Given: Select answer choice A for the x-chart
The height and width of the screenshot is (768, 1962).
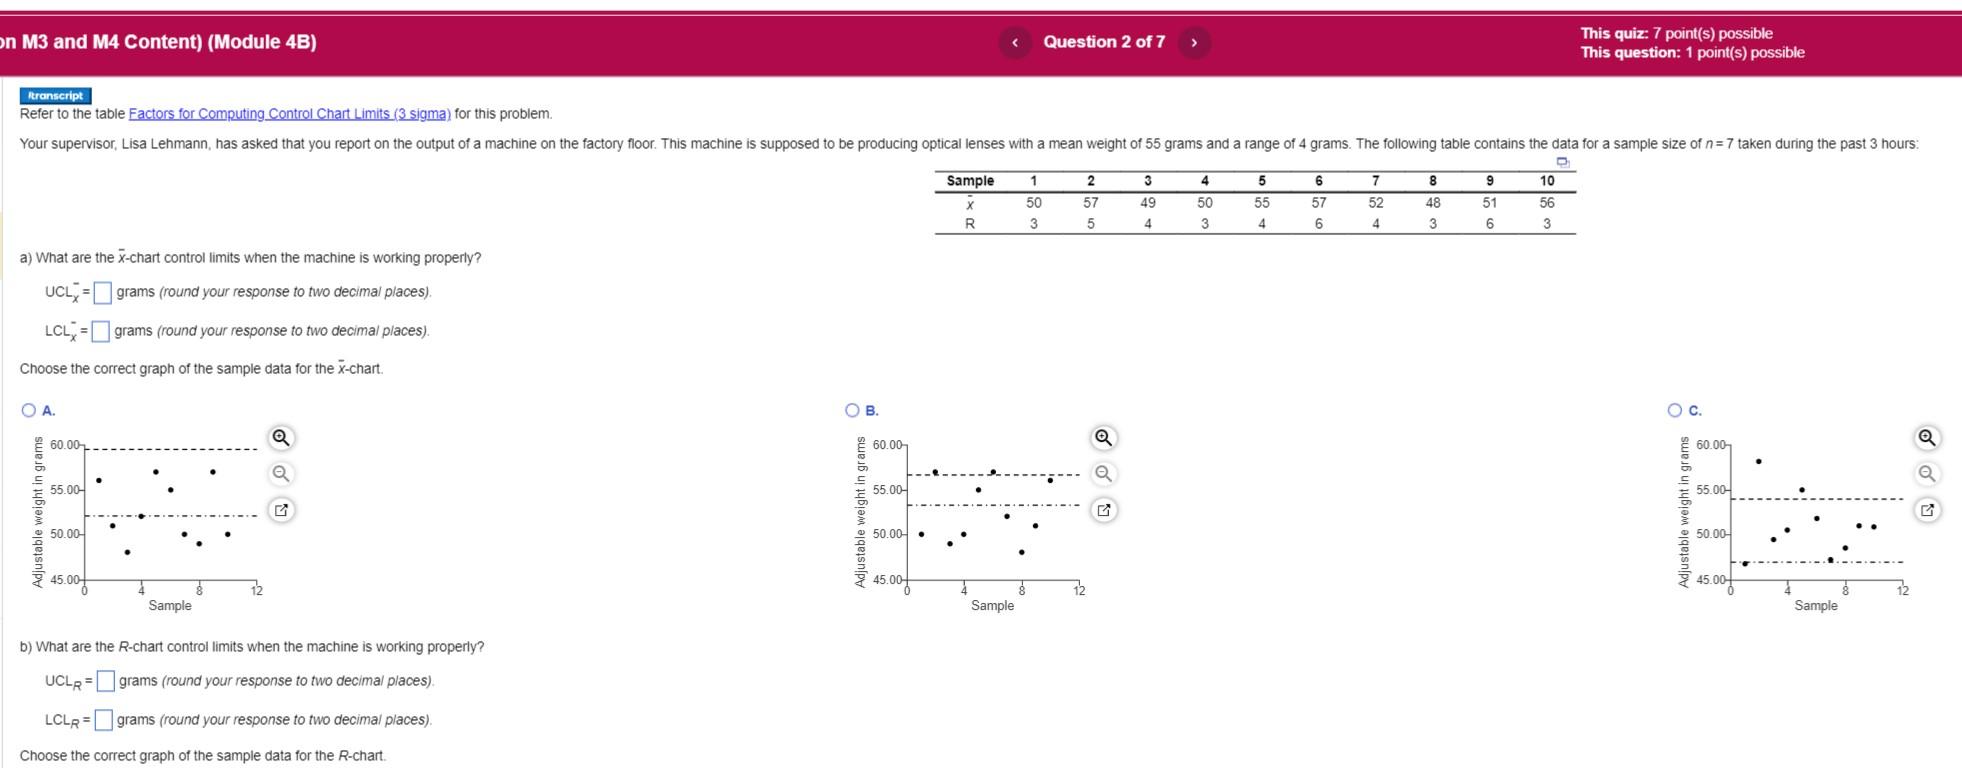Looking at the screenshot, I should click(x=27, y=409).
